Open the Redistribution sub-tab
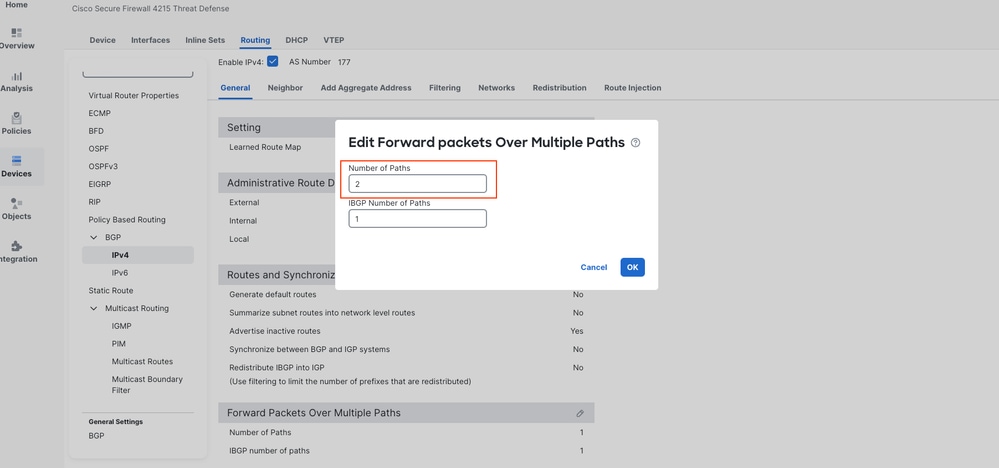 pyautogui.click(x=559, y=88)
